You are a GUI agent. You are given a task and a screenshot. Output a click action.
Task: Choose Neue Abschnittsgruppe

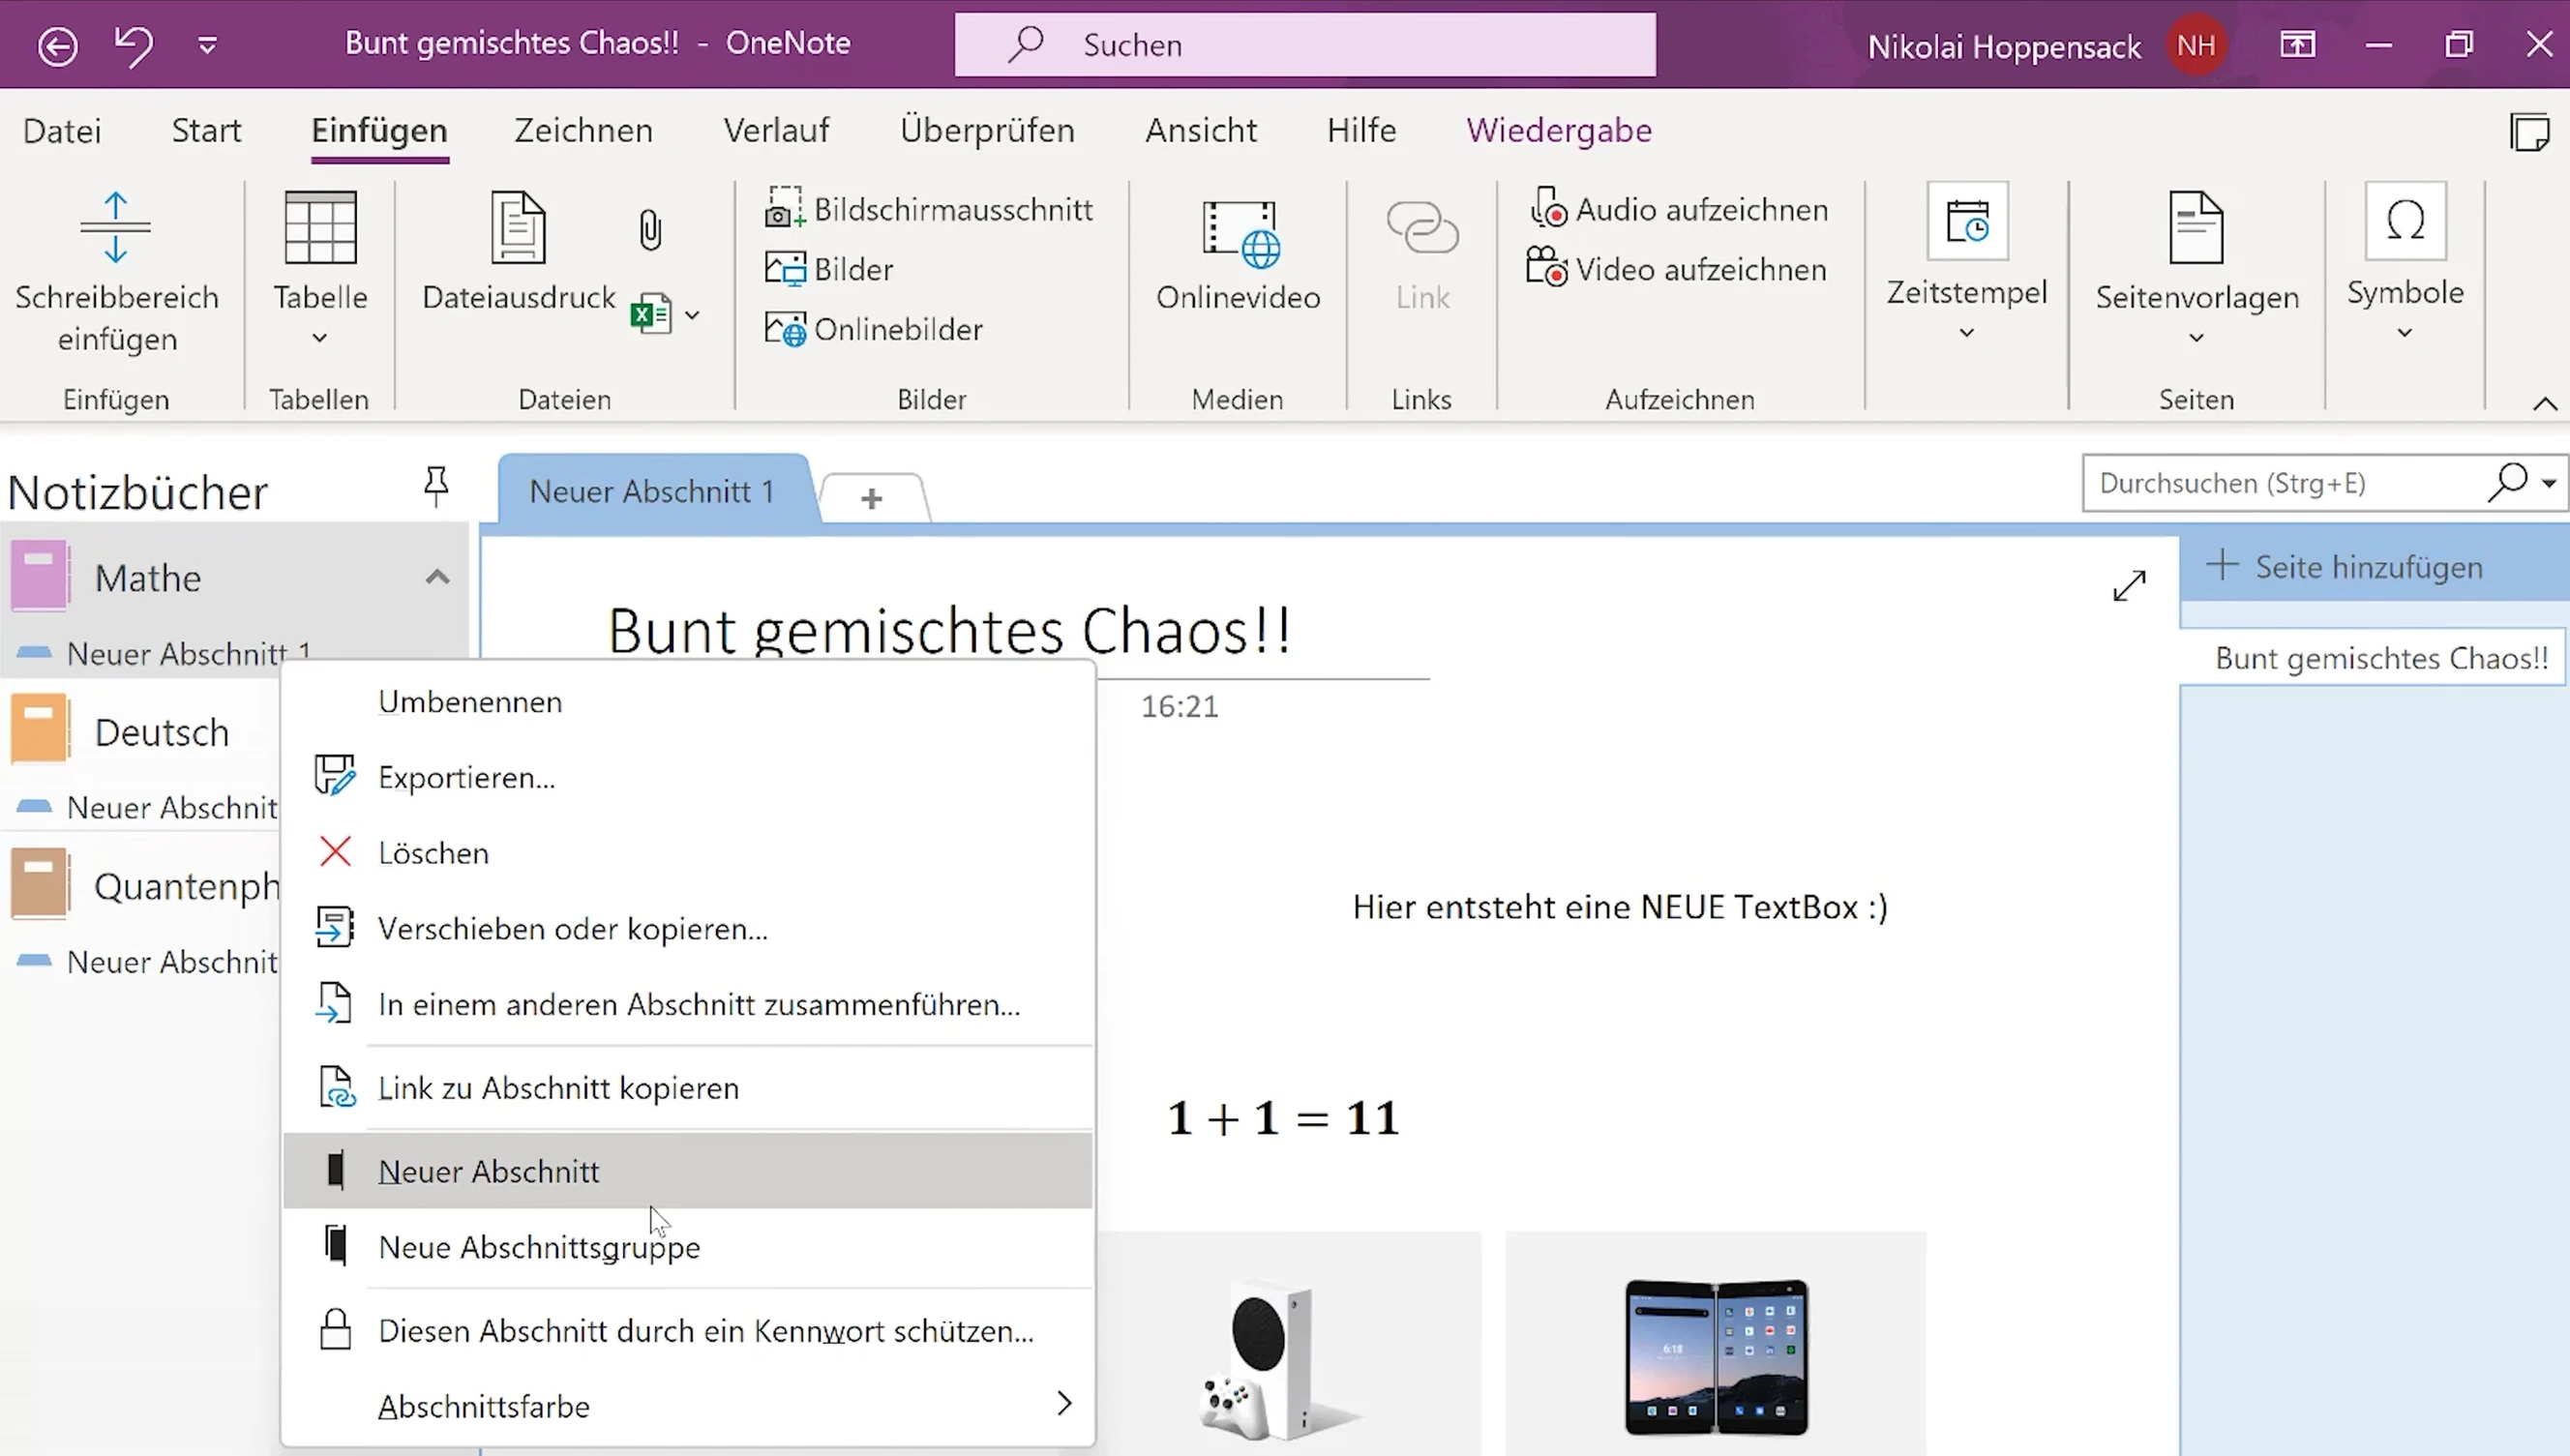(x=688, y=1247)
